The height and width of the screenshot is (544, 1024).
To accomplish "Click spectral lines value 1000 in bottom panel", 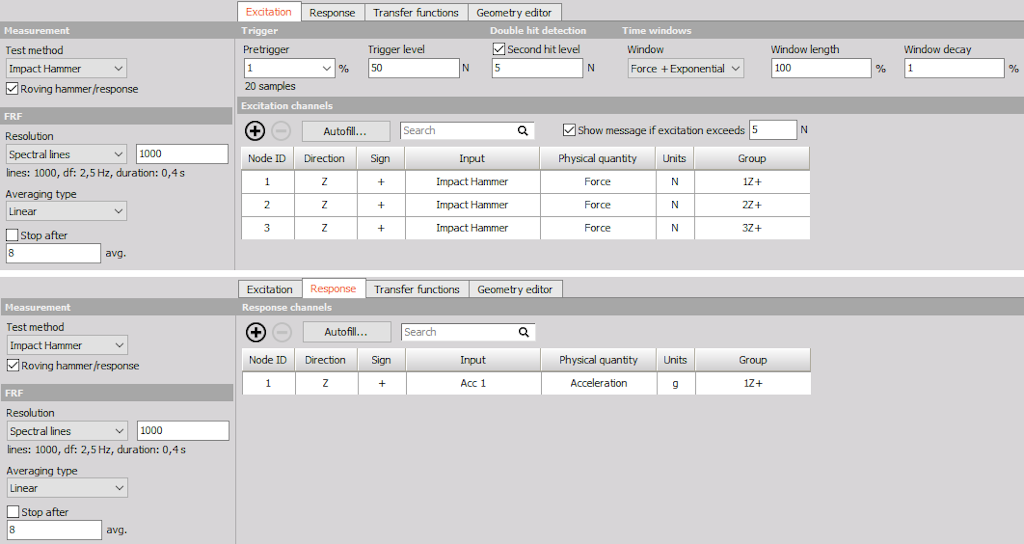I will coord(183,431).
